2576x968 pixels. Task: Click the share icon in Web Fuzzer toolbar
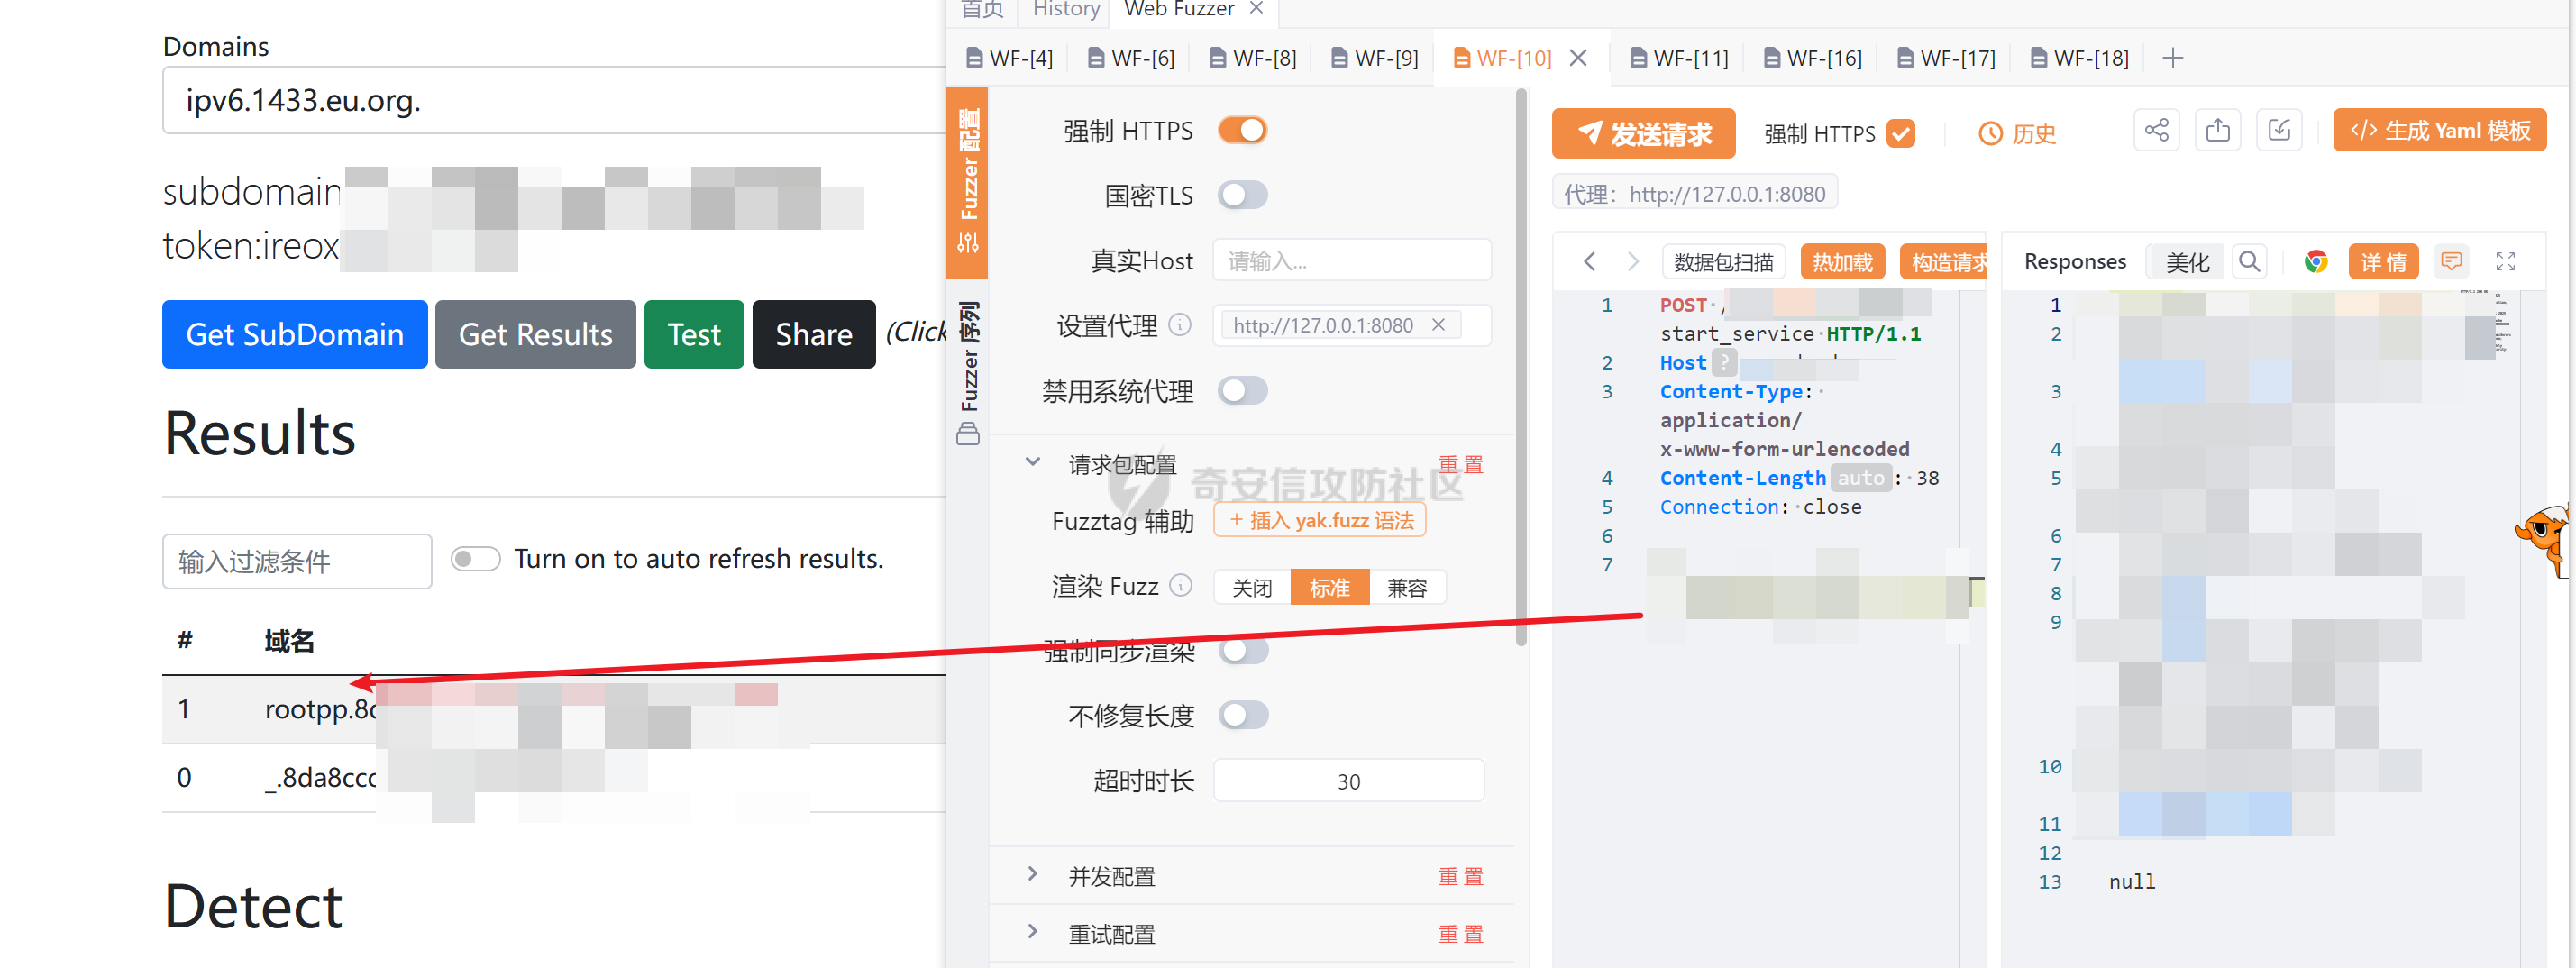pos(2156,131)
